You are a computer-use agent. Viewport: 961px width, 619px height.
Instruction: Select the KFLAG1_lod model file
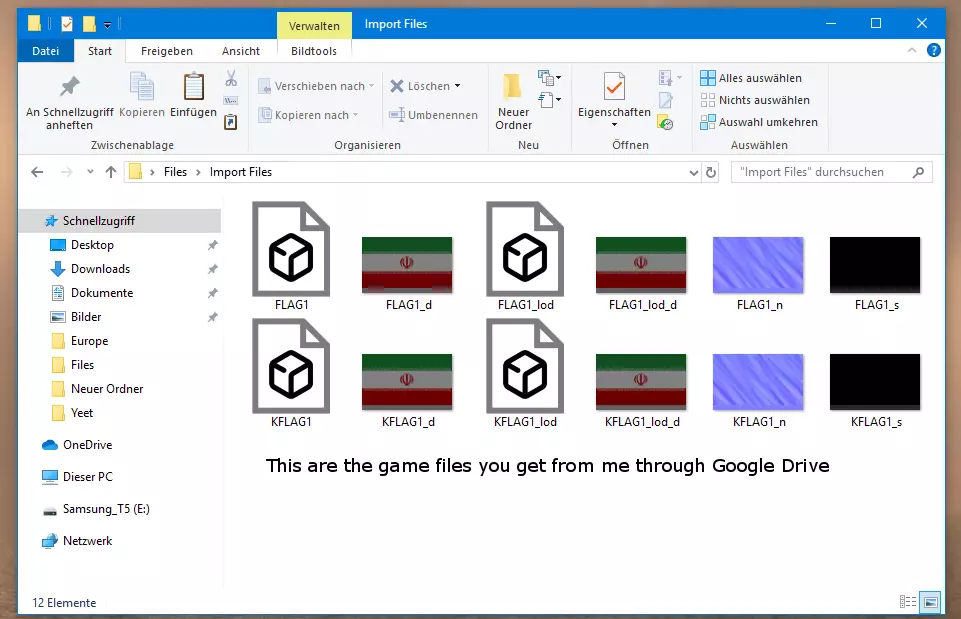point(525,373)
